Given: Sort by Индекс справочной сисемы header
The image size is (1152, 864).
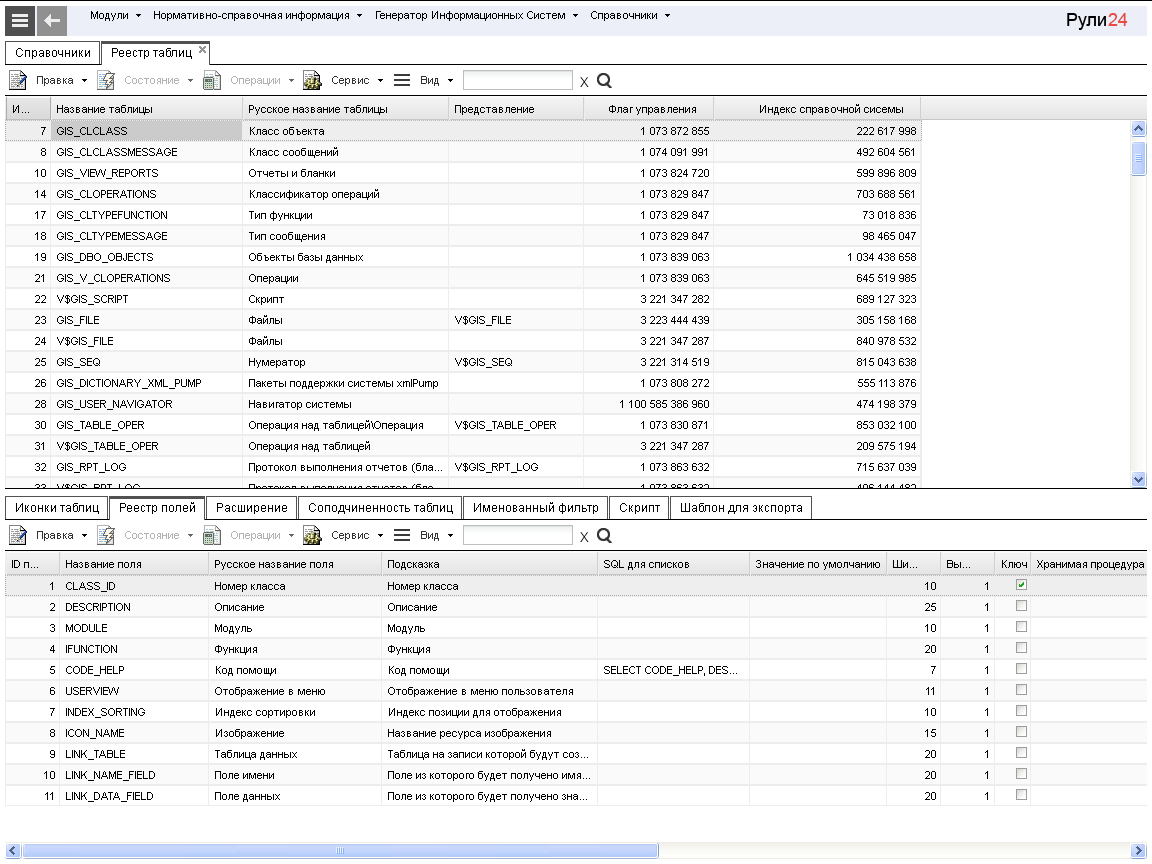Looking at the screenshot, I should coord(817,109).
